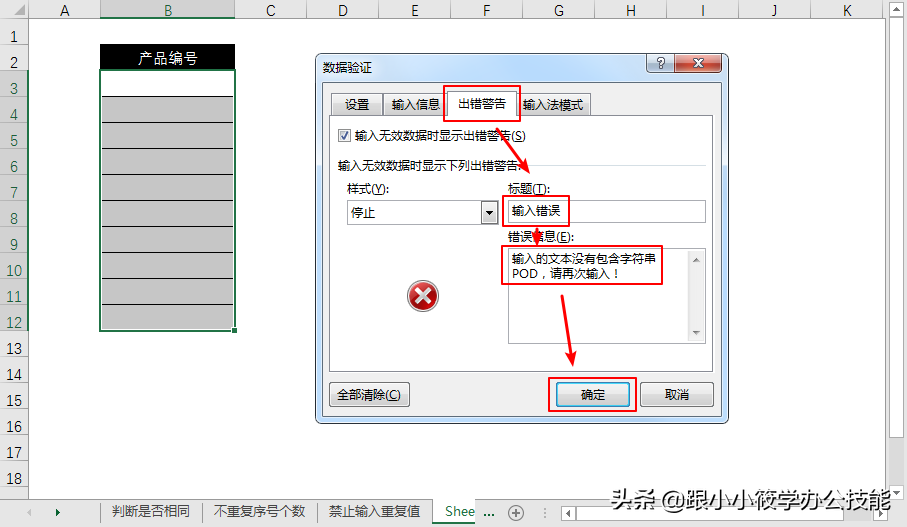Open the 禁止输入重复值 sheet tab

[374, 511]
